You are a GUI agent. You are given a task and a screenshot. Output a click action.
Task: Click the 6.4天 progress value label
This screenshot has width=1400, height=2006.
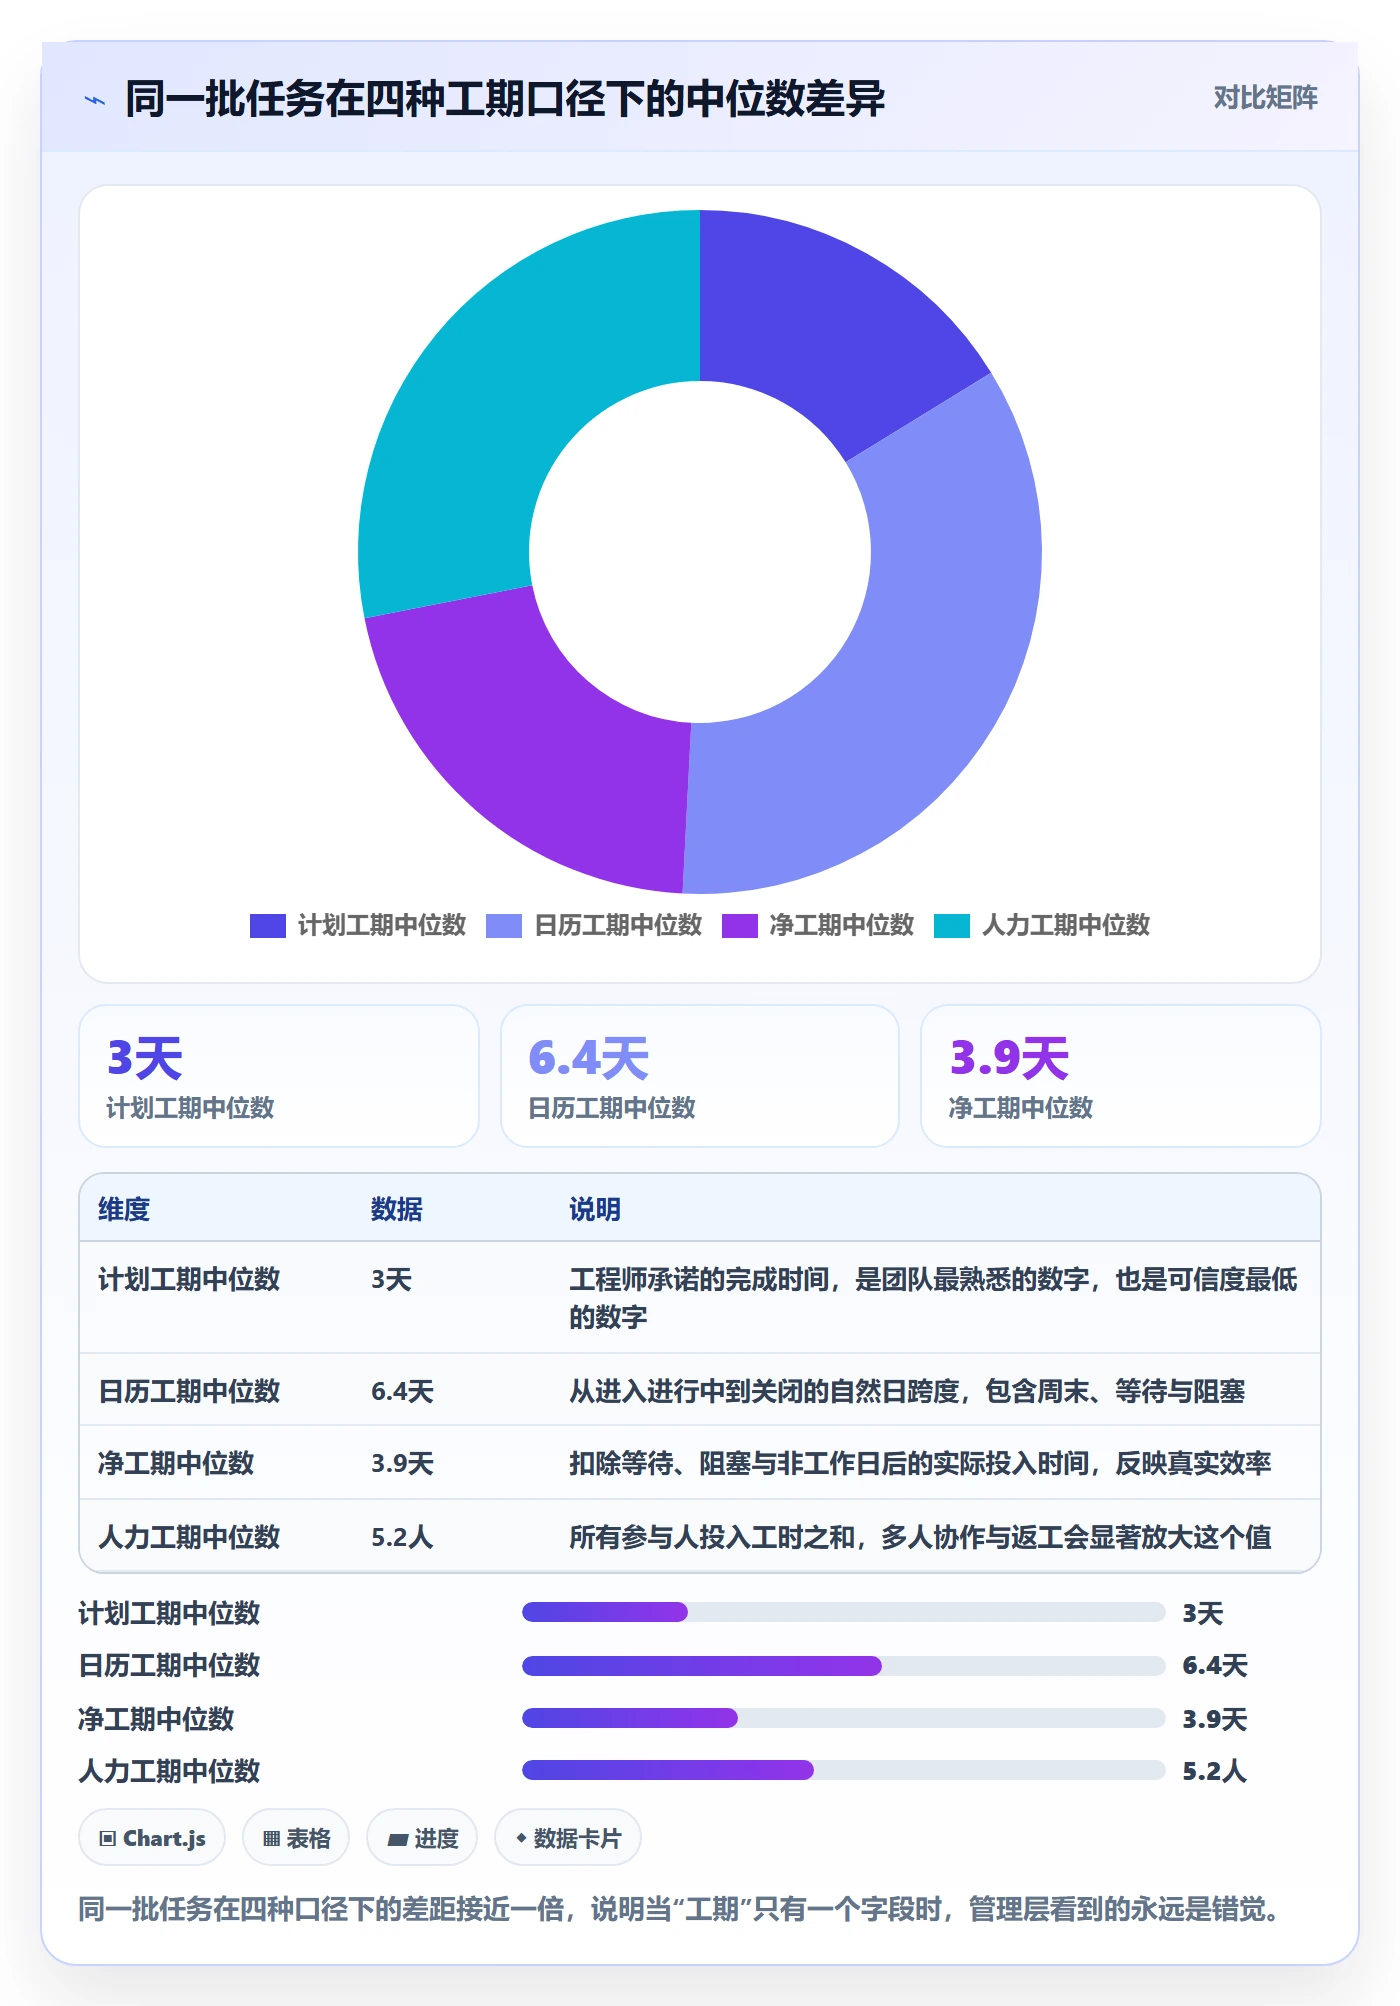pyautogui.click(x=1215, y=1666)
